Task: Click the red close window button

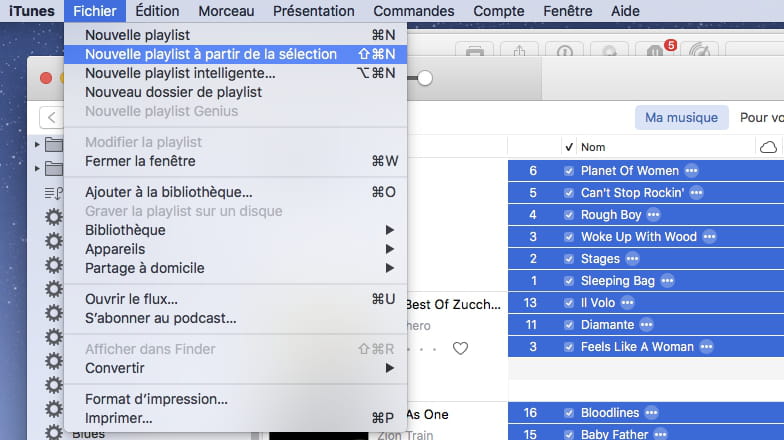Action: (x=46, y=78)
